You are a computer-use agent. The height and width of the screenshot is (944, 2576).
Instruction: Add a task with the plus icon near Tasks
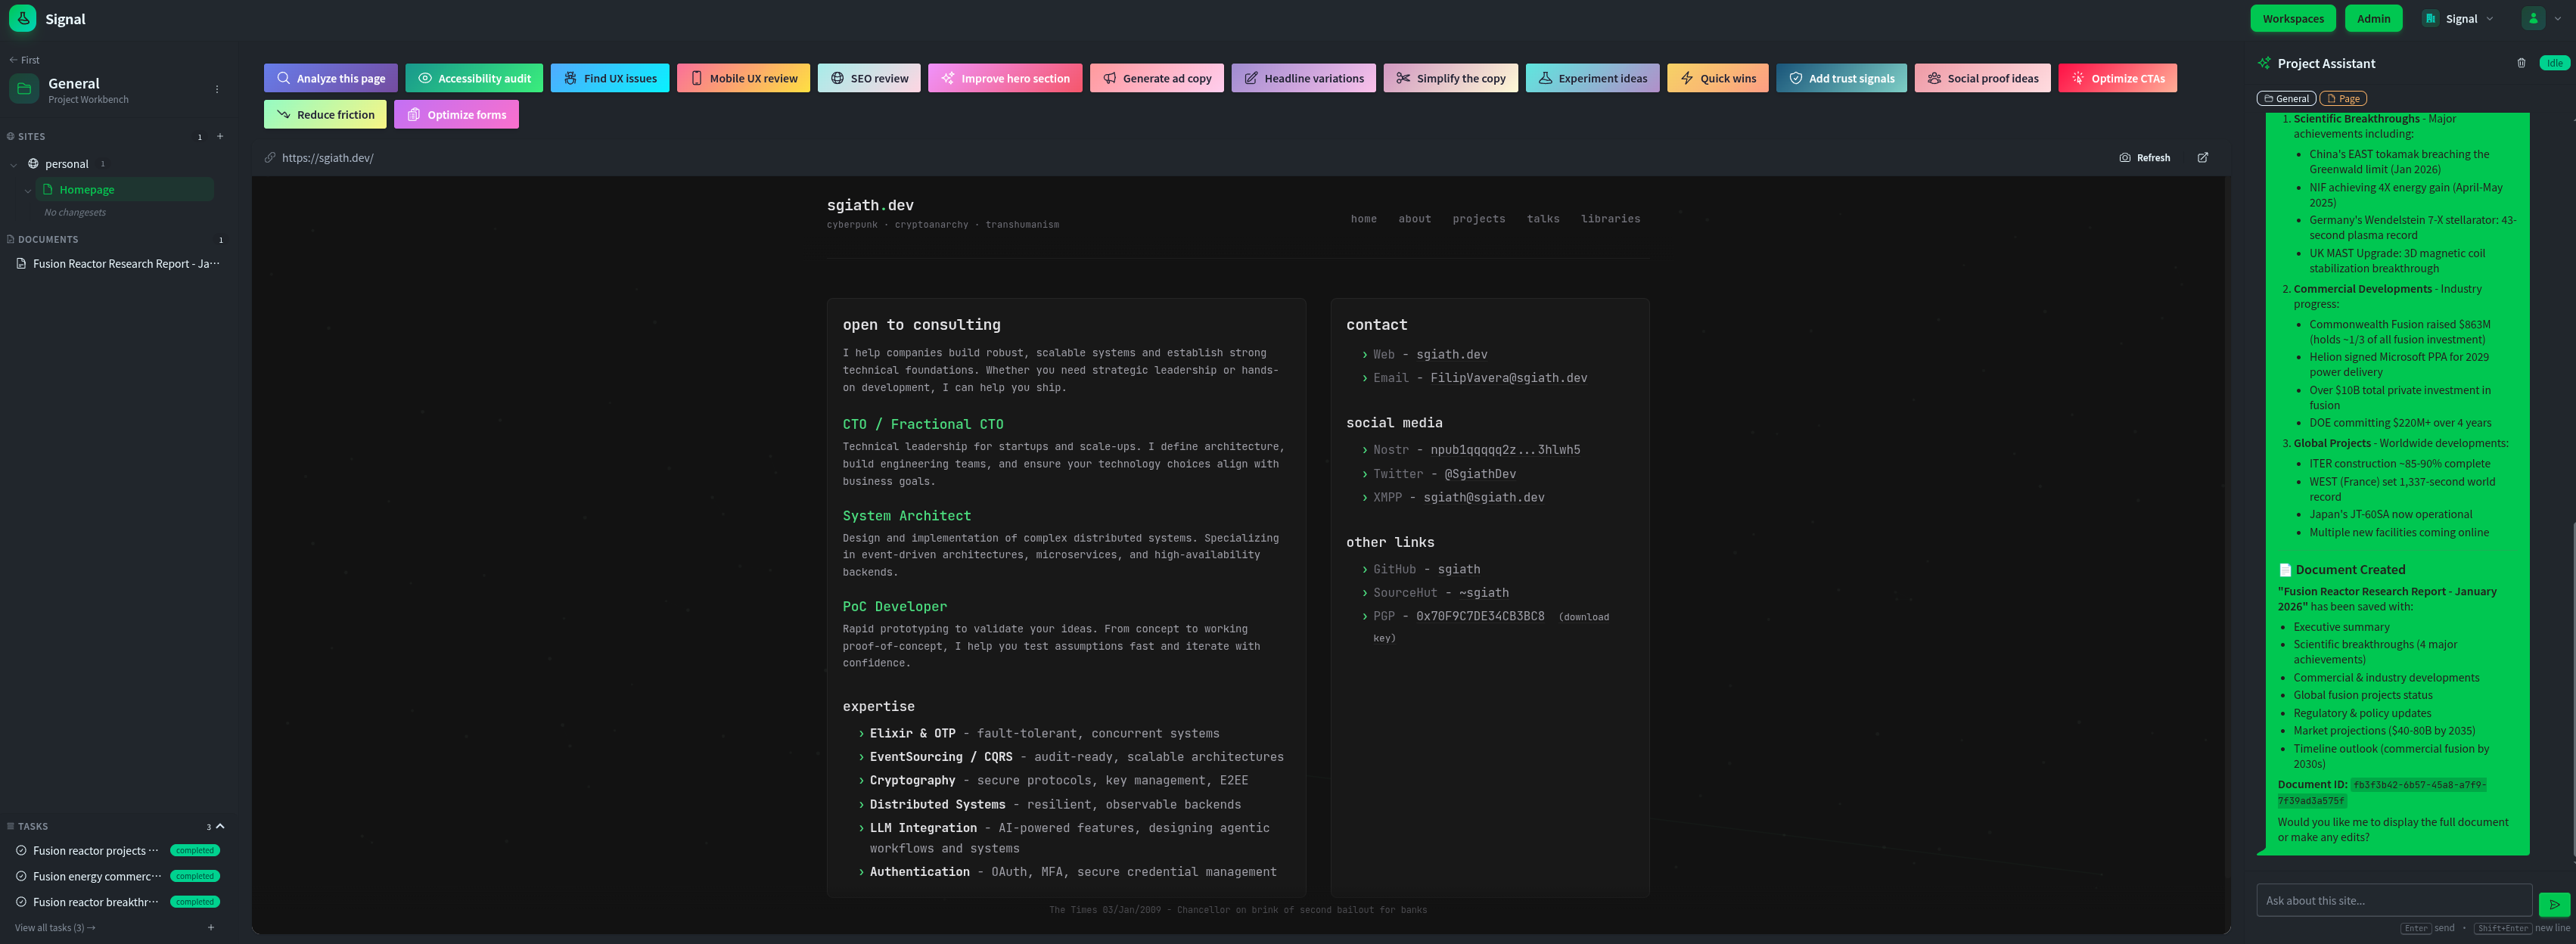click(210, 927)
